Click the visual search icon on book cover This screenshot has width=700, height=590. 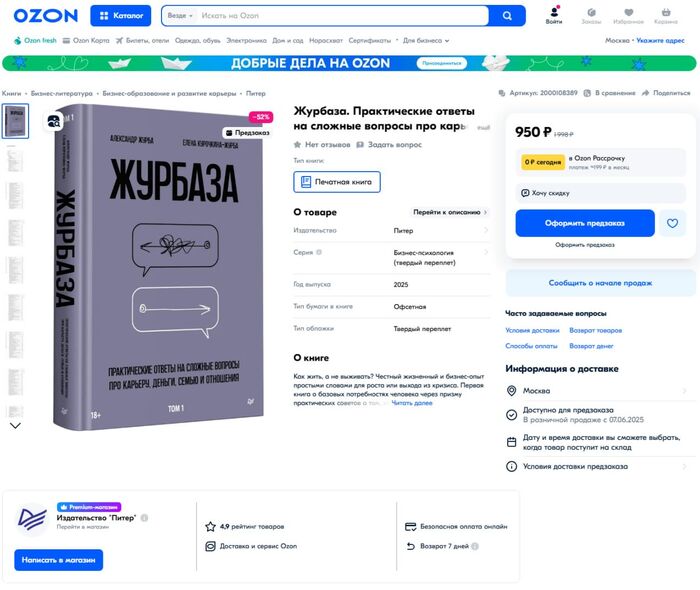[x=54, y=121]
